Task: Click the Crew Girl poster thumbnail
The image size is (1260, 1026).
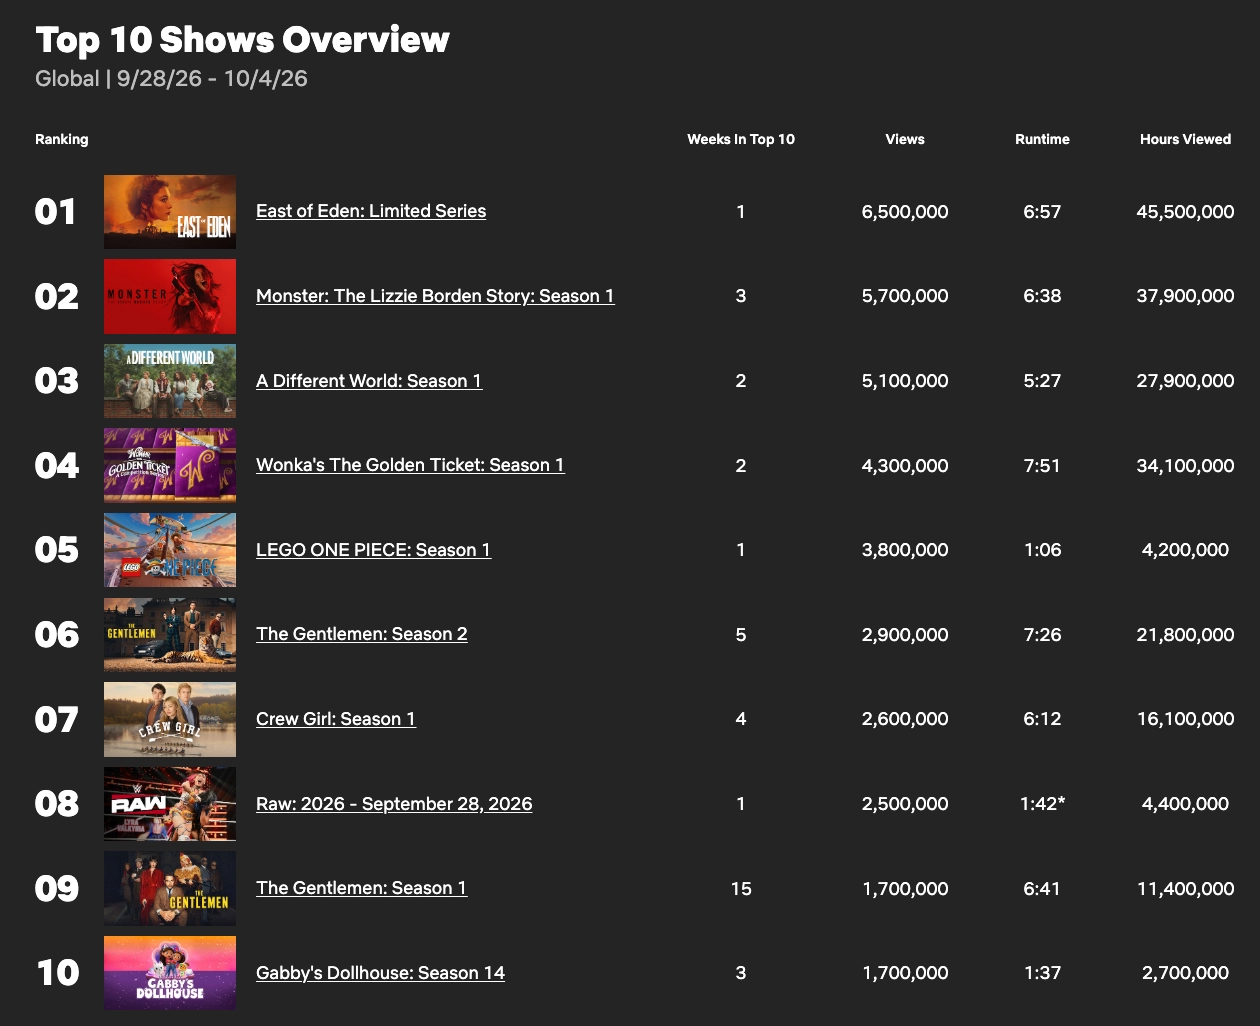Action: (x=170, y=720)
